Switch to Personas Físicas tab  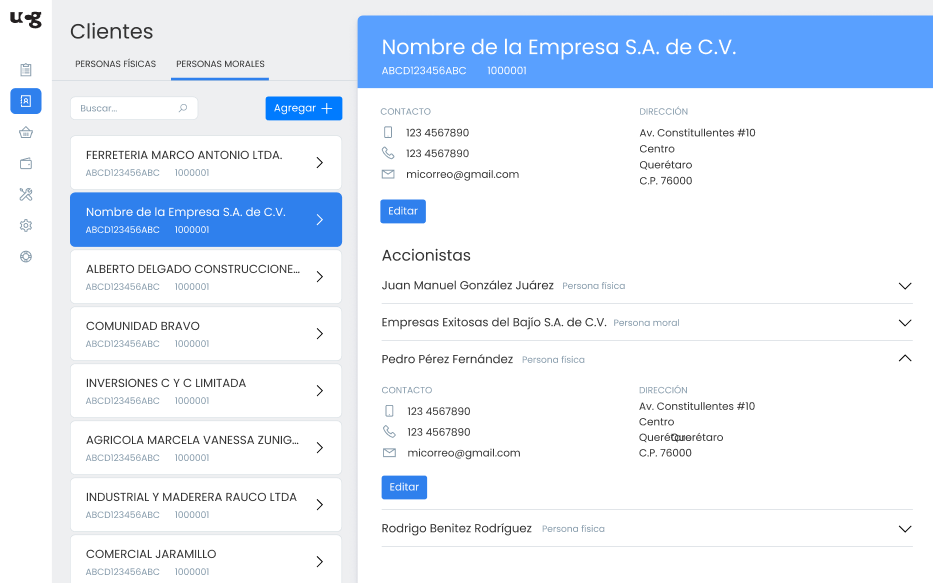click(116, 64)
